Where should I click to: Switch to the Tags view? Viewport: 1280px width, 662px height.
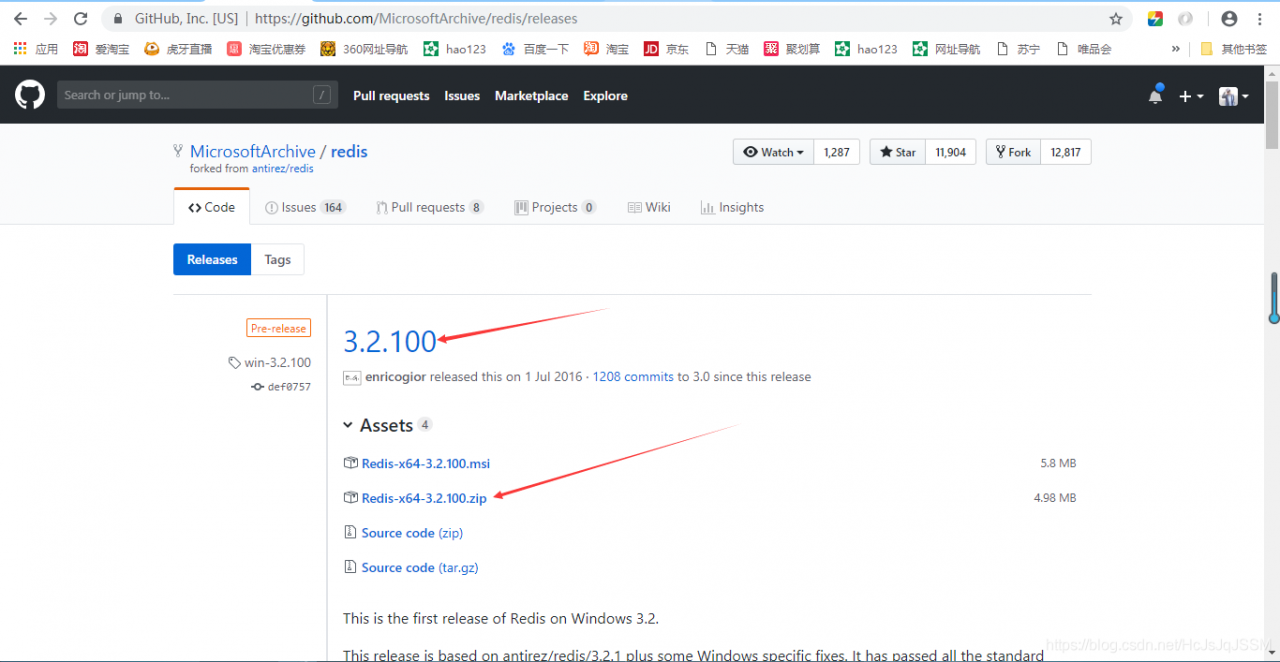click(278, 259)
